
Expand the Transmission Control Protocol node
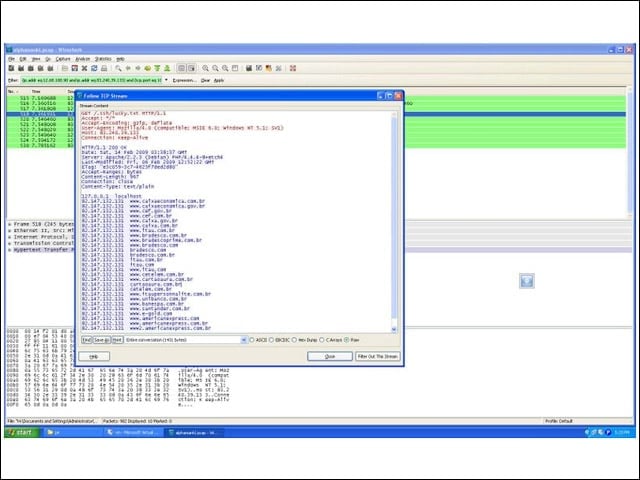point(10,243)
